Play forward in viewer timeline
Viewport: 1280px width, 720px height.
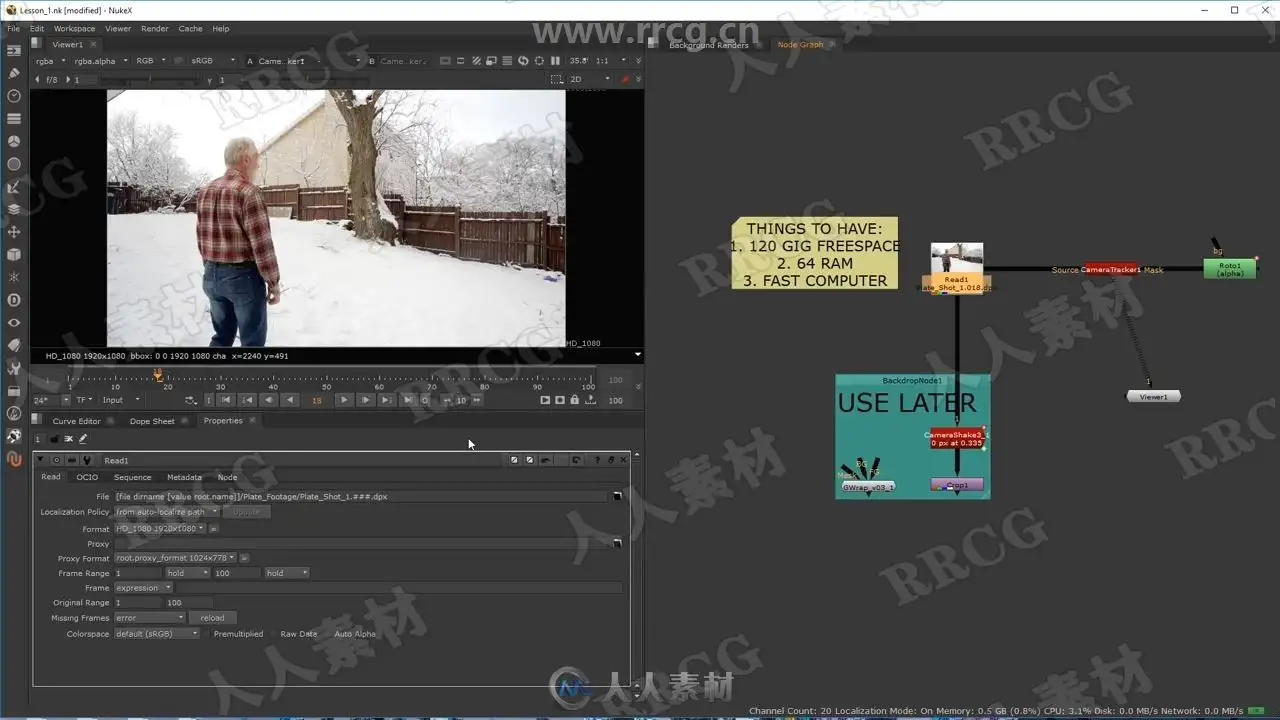click(x=344, y=400)
